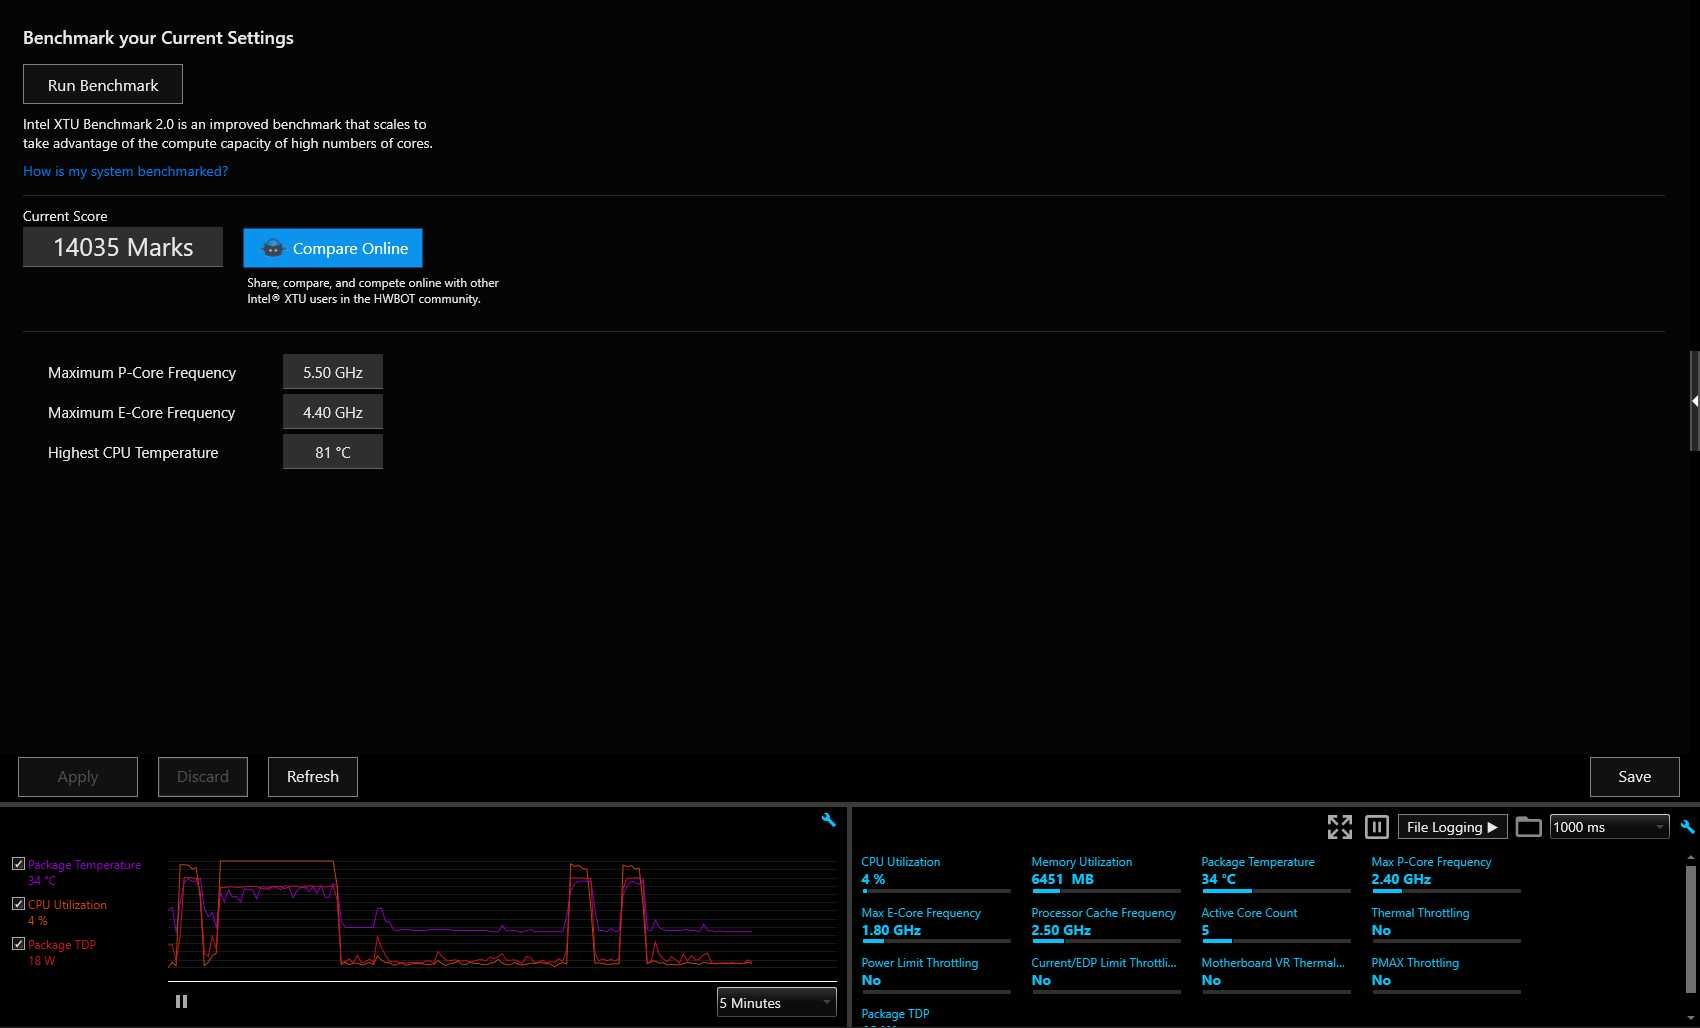The image size is (1700, 1028).
Task: Open monitor panel settings wrench icon
Action: [1688, 827]
